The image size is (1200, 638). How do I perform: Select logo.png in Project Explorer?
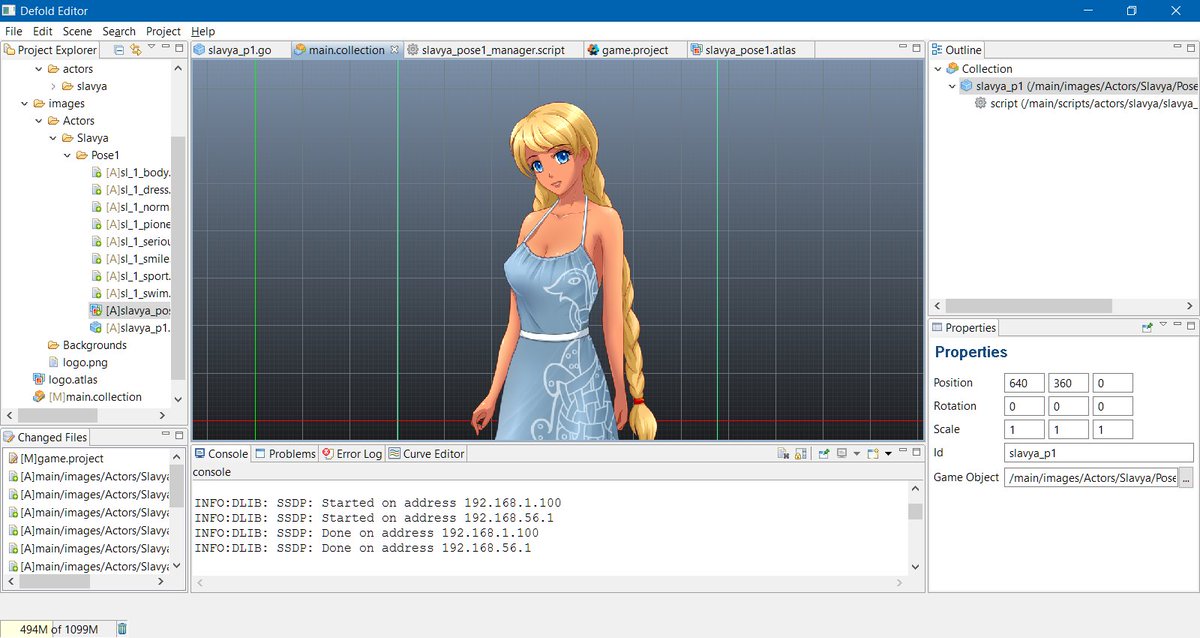click(85, 362)
